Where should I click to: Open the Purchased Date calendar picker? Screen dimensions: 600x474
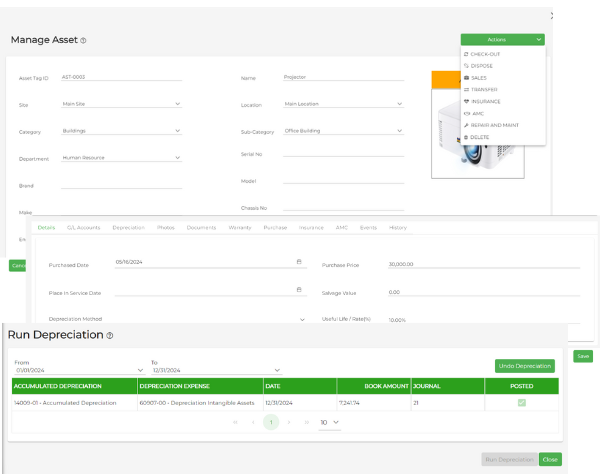tap(298, 262)
